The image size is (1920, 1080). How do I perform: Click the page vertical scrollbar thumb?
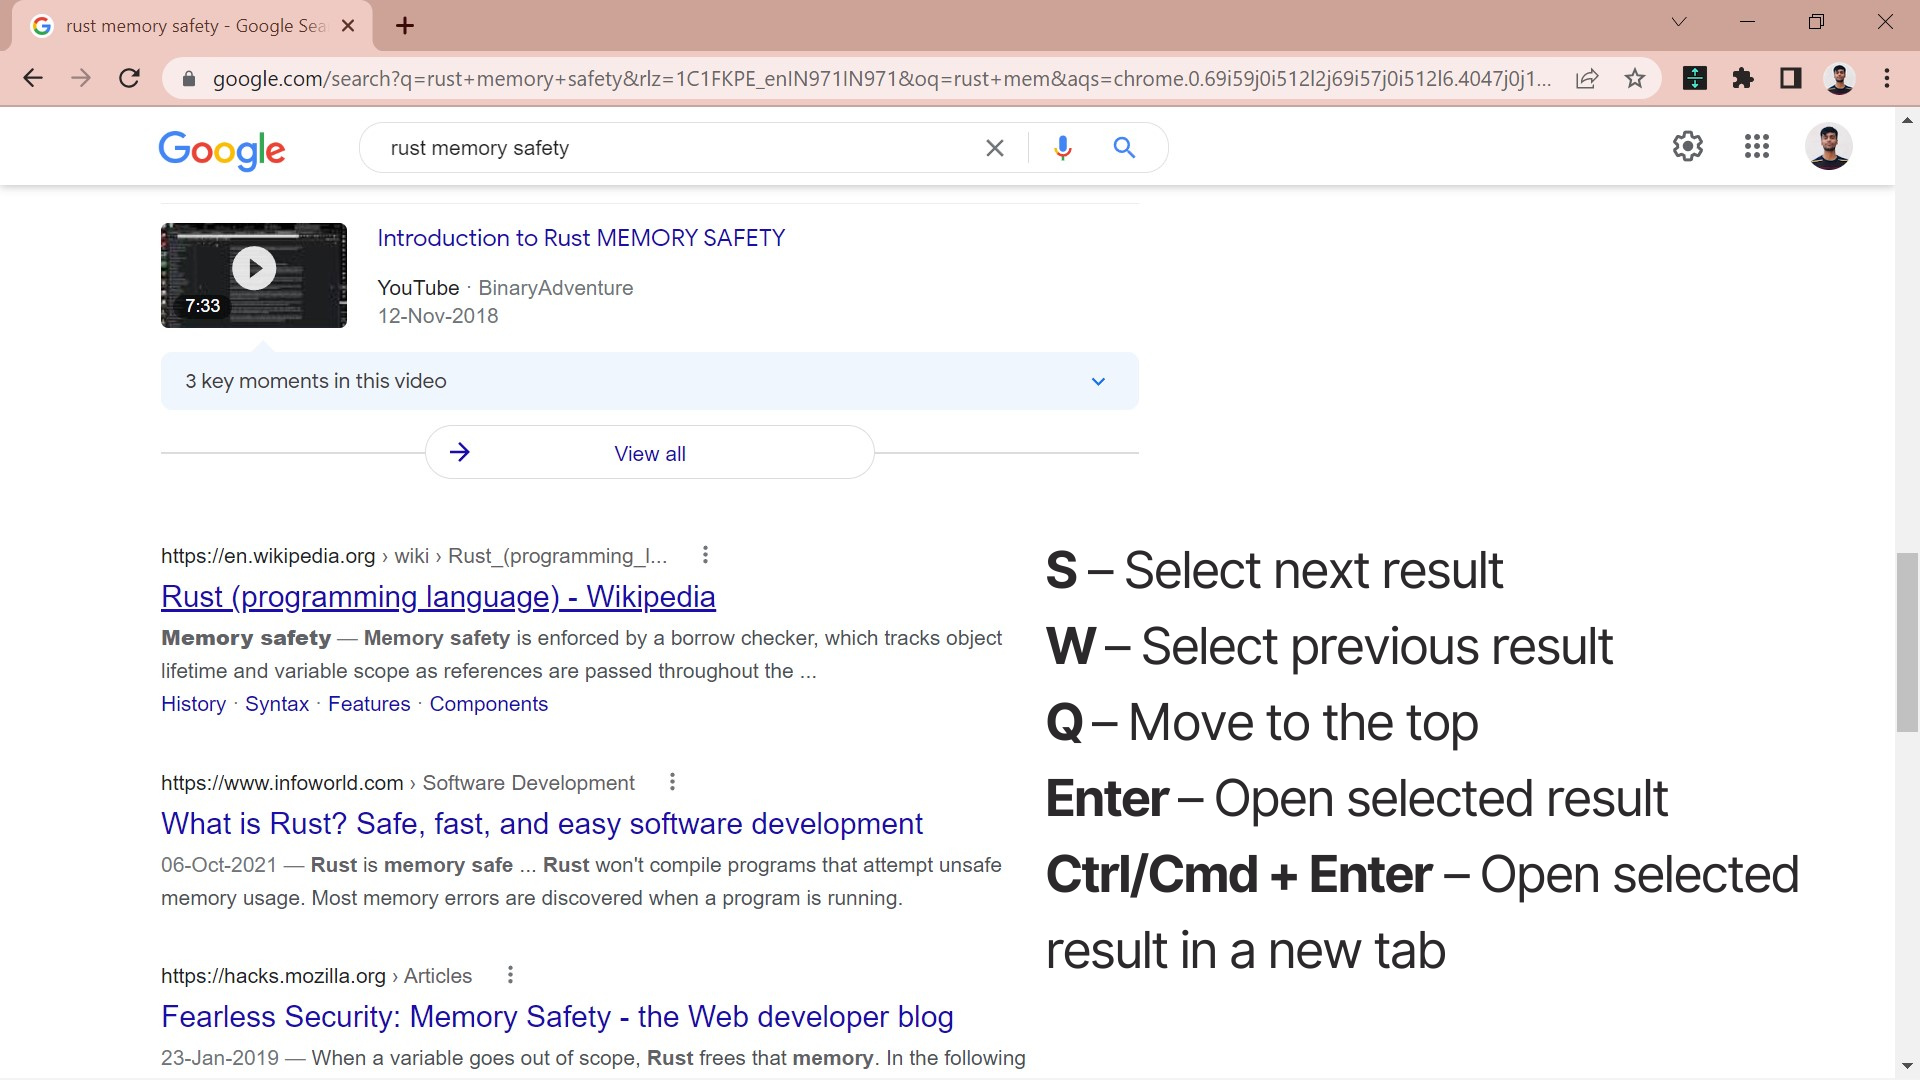[x=1907, y=640]
